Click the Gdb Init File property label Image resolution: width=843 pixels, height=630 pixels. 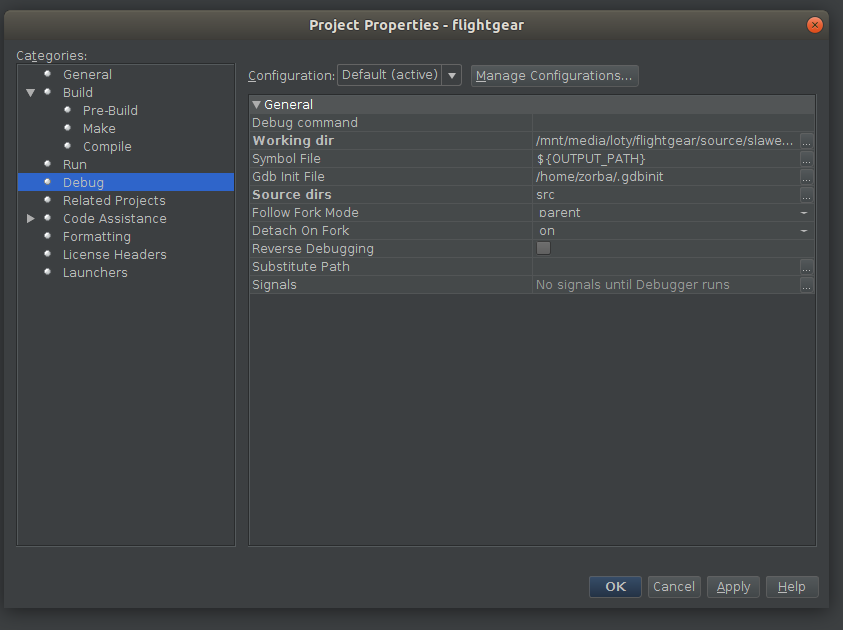pos(288,177)
